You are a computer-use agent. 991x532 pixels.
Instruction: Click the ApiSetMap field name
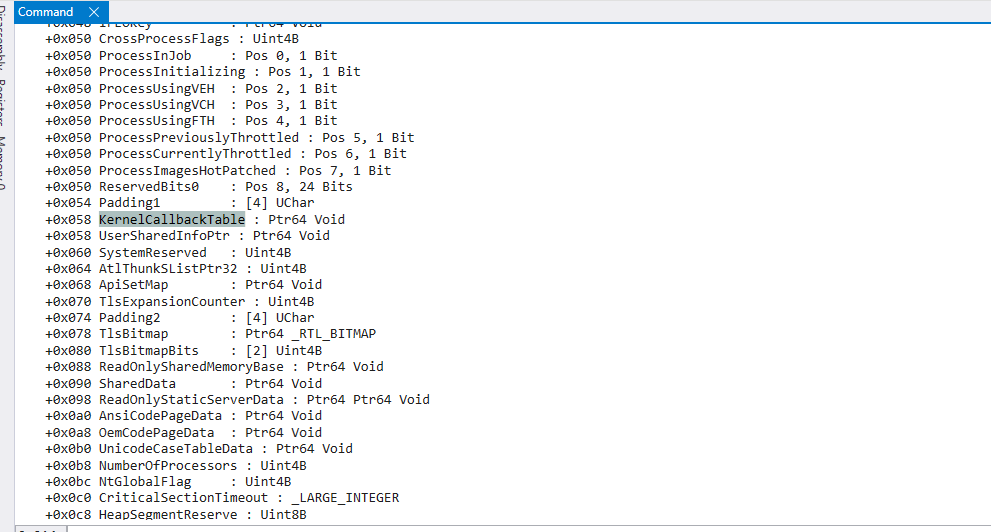tap(133, 285)
